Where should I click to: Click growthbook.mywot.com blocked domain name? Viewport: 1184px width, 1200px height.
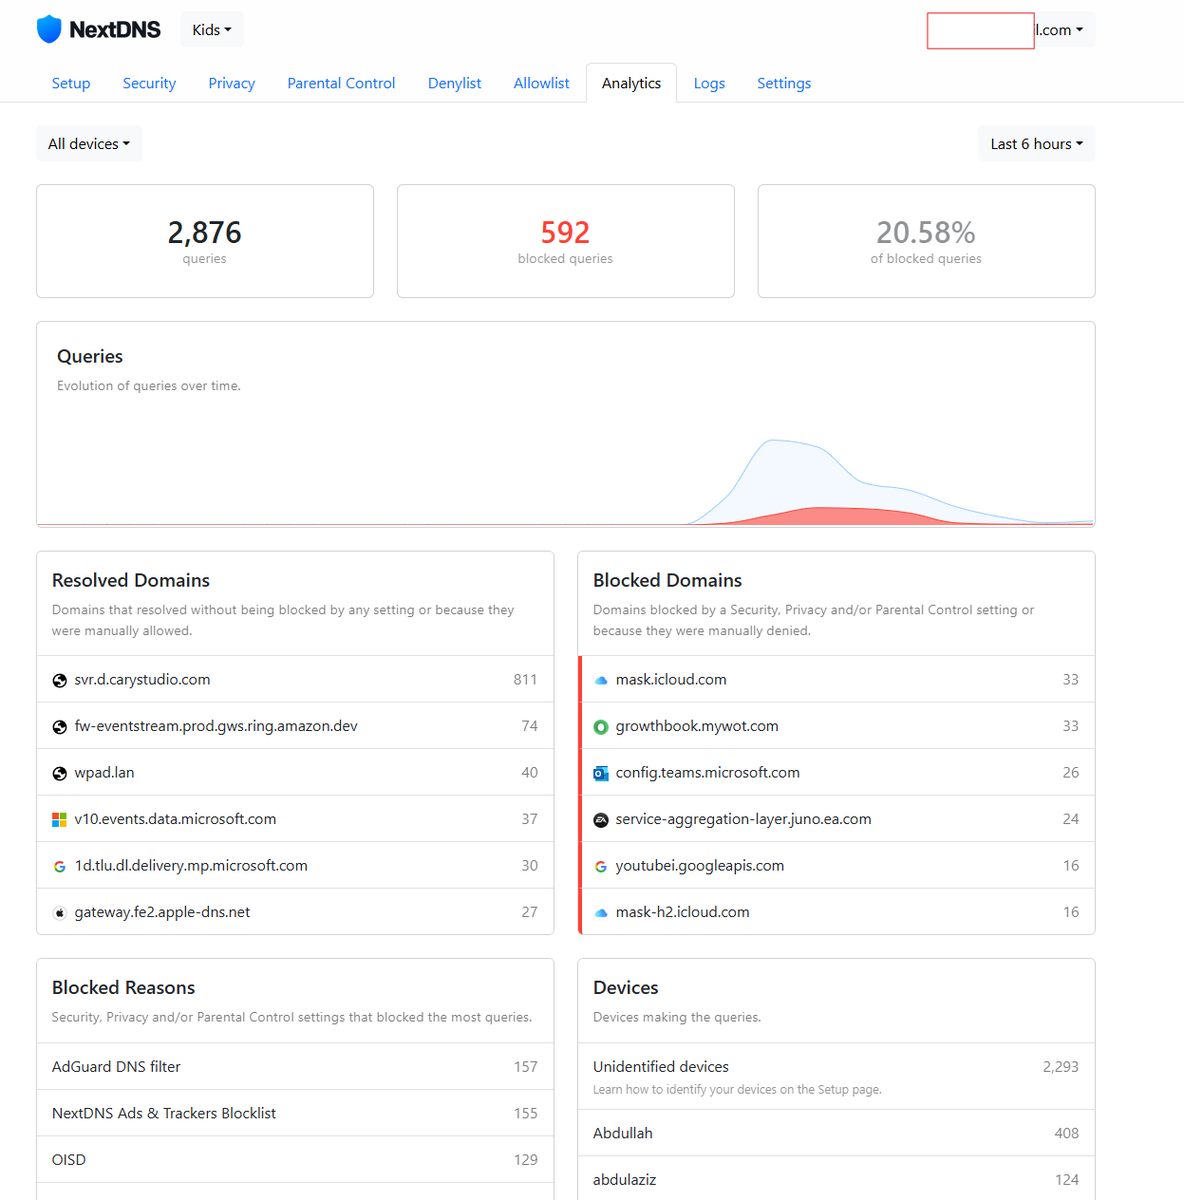[697, 726]
